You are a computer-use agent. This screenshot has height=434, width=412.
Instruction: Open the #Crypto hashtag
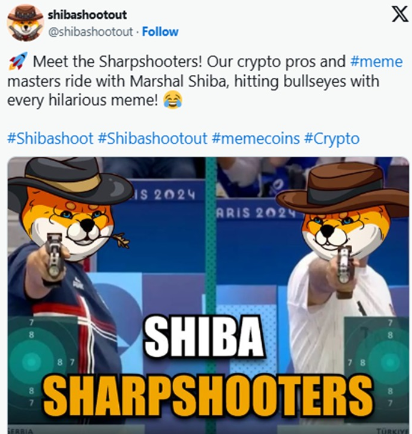click(332, 138)
